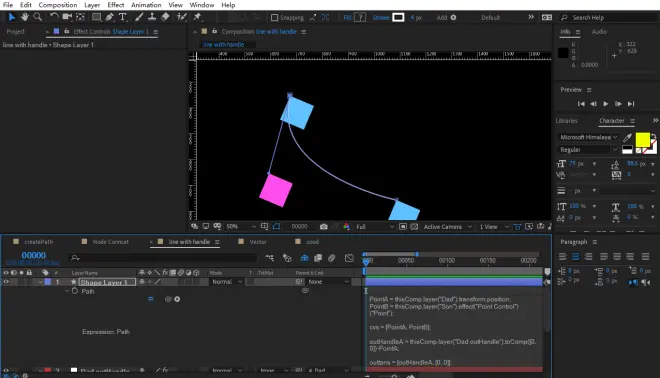Image resolution: width=660 pixels, height=378 pixels.
Task: Enable motion blur for all layers
Action: (x=332, y=258)
